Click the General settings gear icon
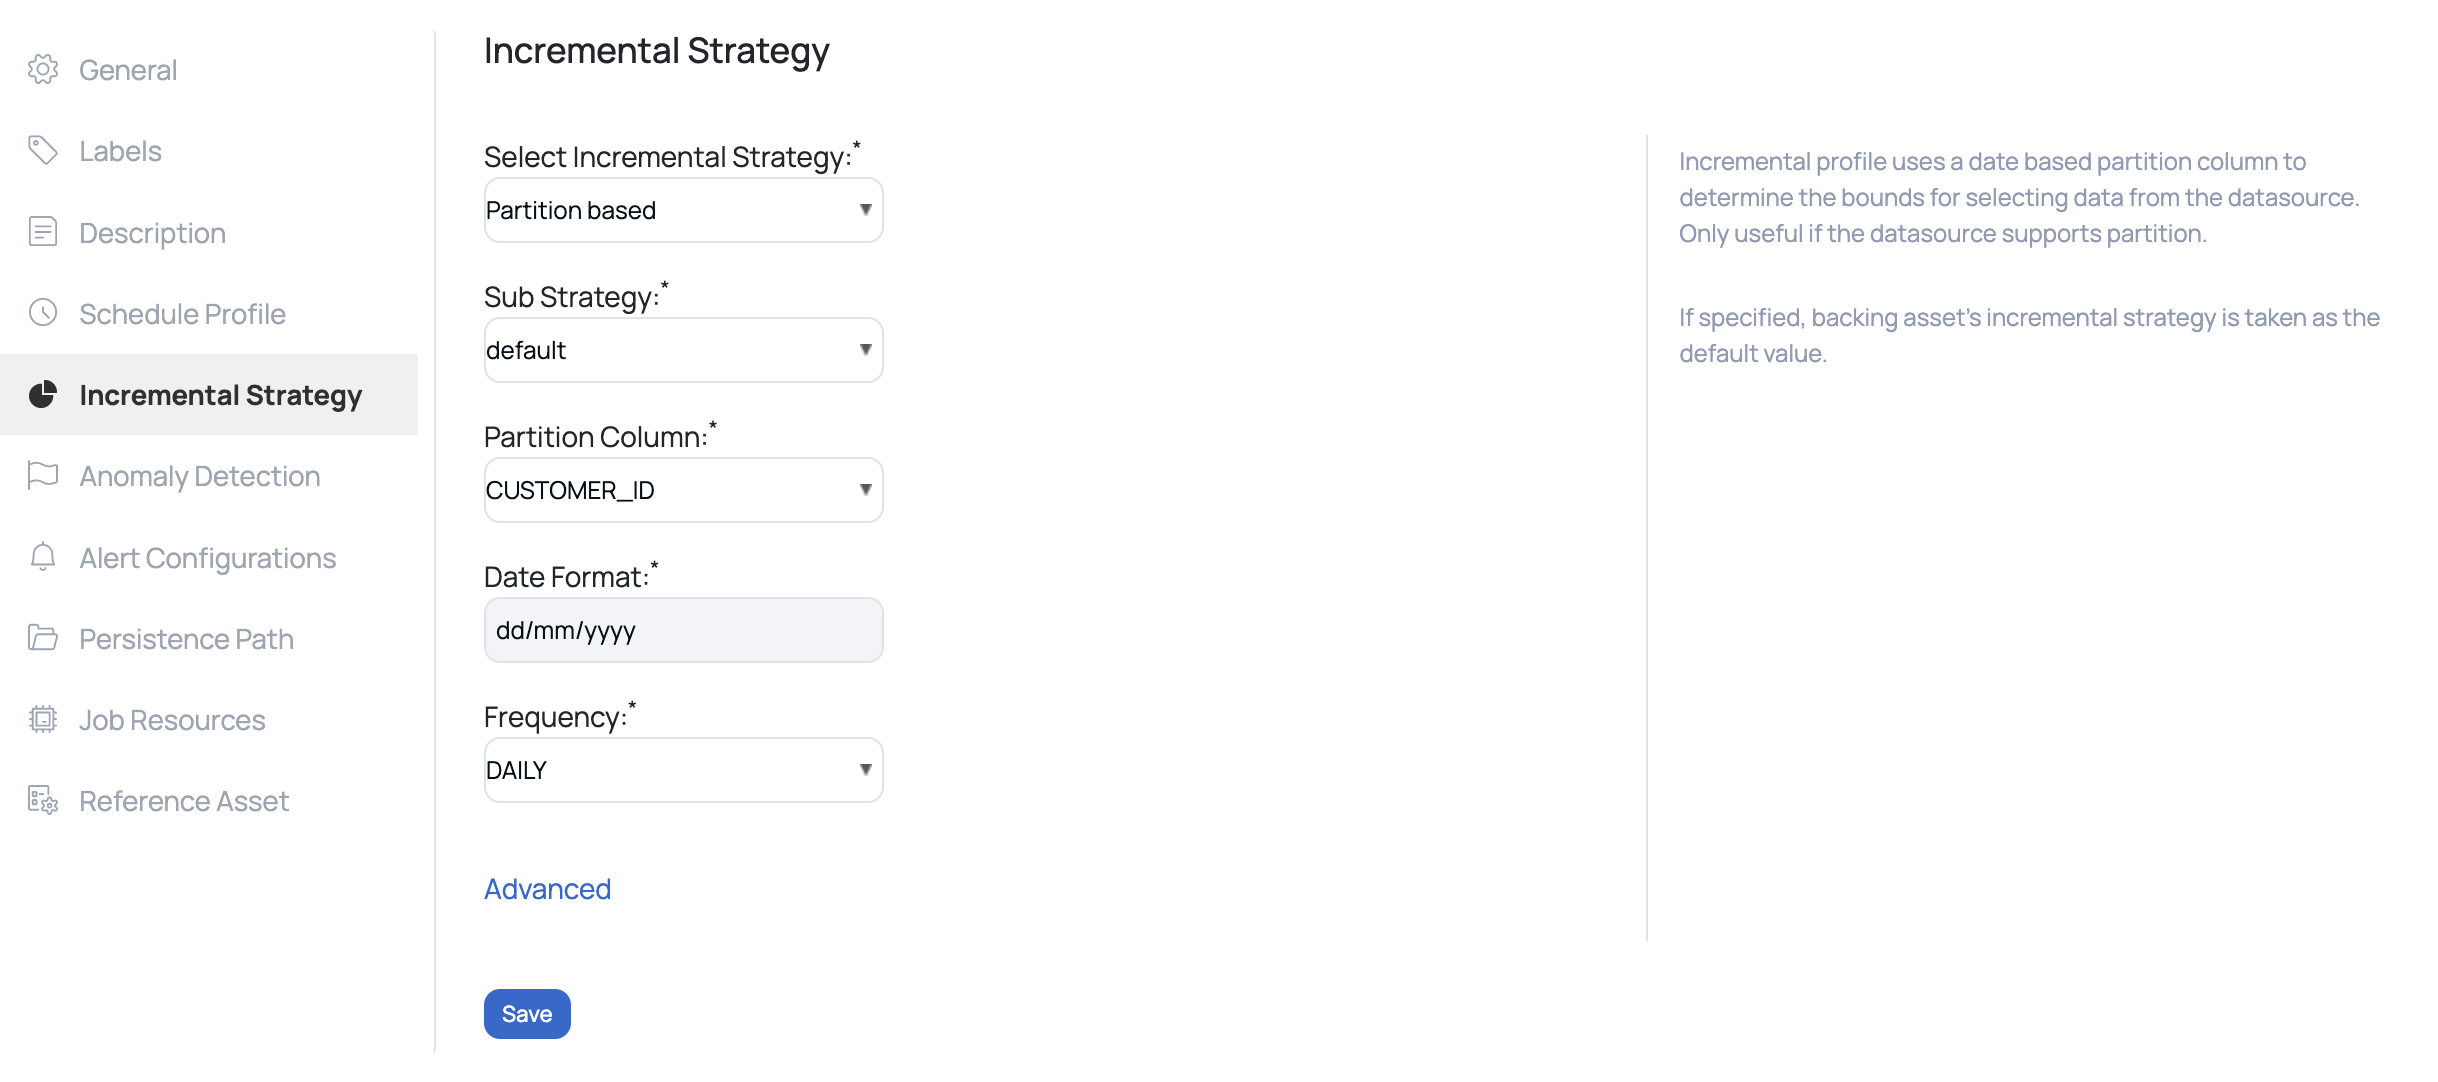Screen dimensions: 2438x1082 click(42, 69)
